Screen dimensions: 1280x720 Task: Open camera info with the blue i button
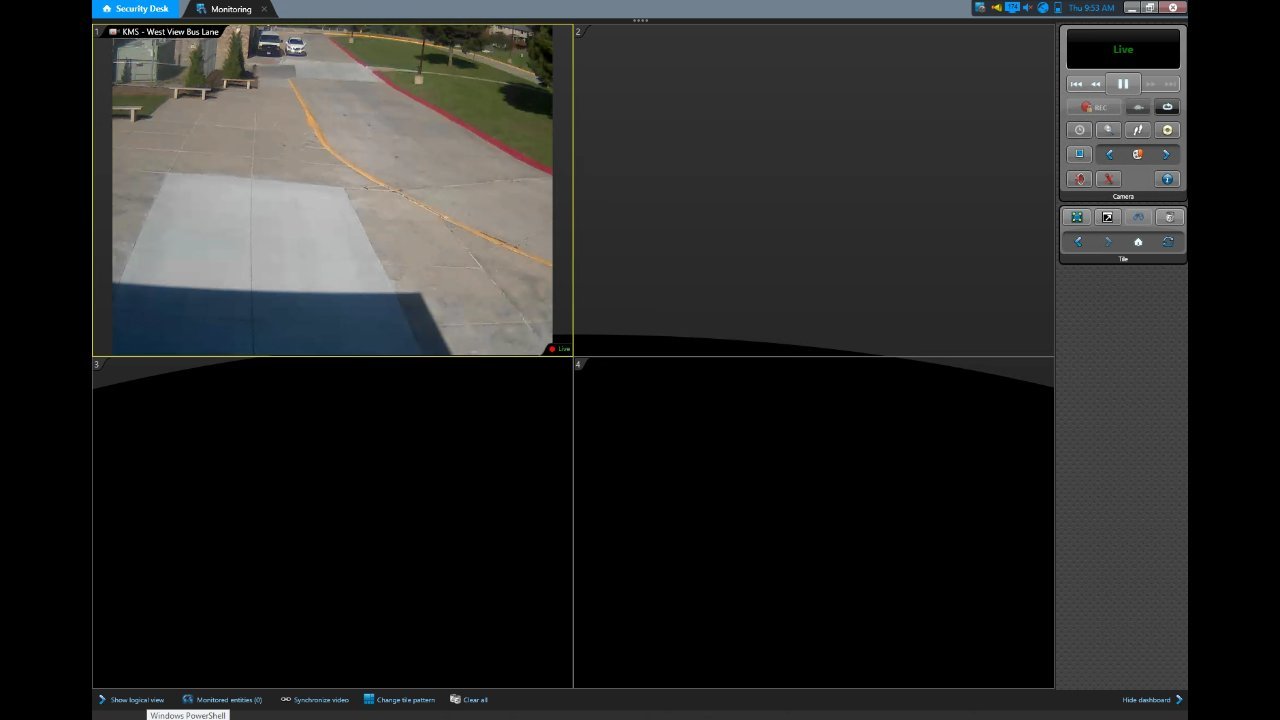point(1167,179)
